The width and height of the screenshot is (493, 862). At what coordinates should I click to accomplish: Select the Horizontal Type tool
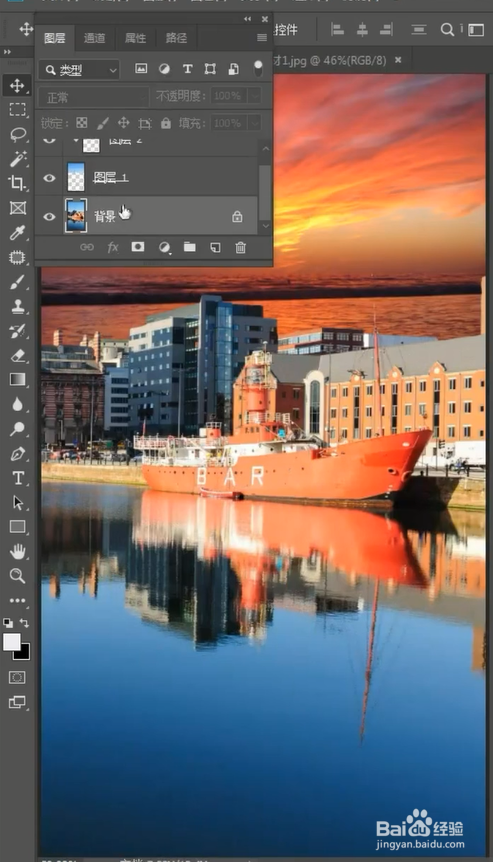(17, 478)
